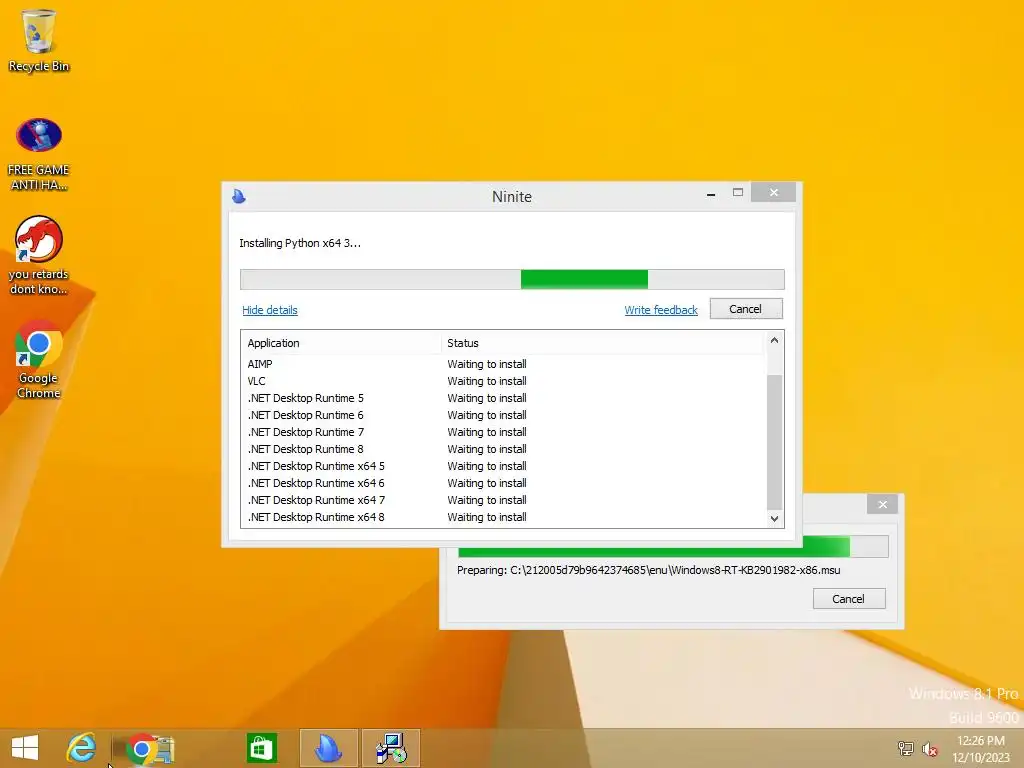Select the .NET Desktop Runtime x64 5 row

[x=503, y=466]
